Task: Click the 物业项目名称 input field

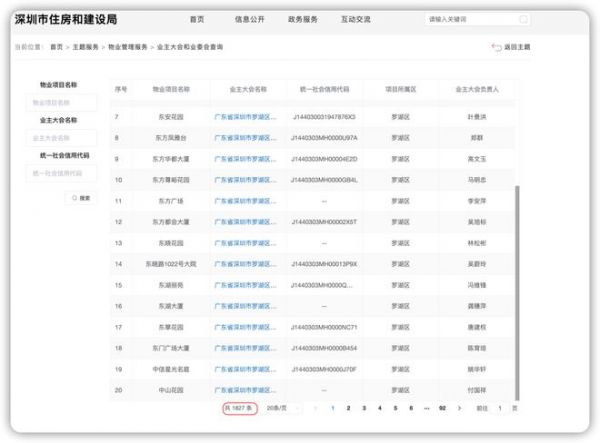Action: click(x=62, y=103)
